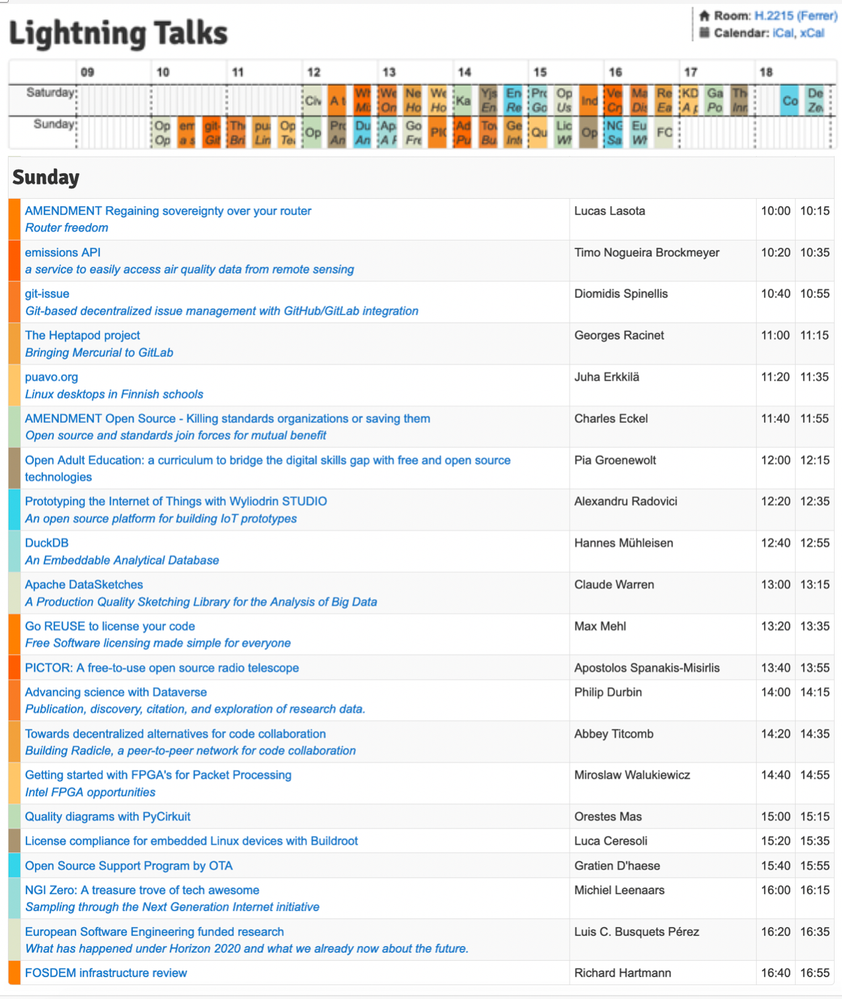The image size is (842, 999).
Task: Click speaker name 'Diomidis Spinellis'
Action: [621, 294]
